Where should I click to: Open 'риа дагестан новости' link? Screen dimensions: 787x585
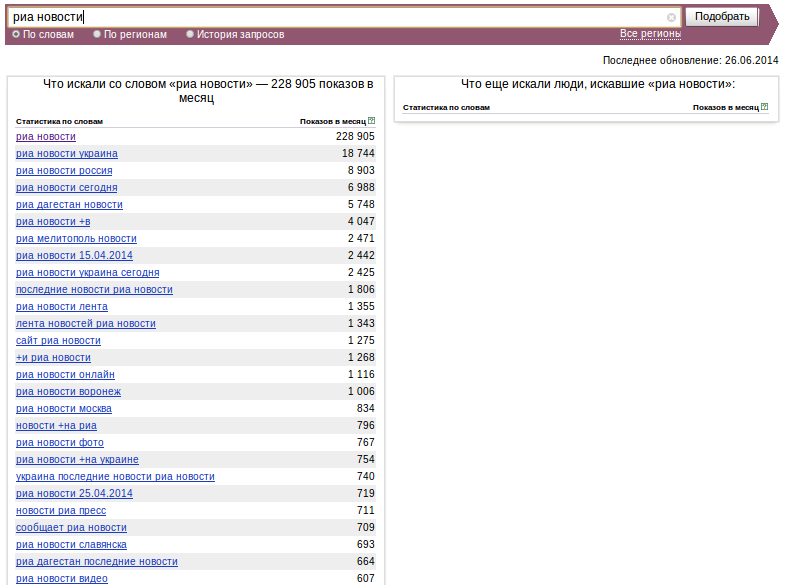tap(69, 205)
